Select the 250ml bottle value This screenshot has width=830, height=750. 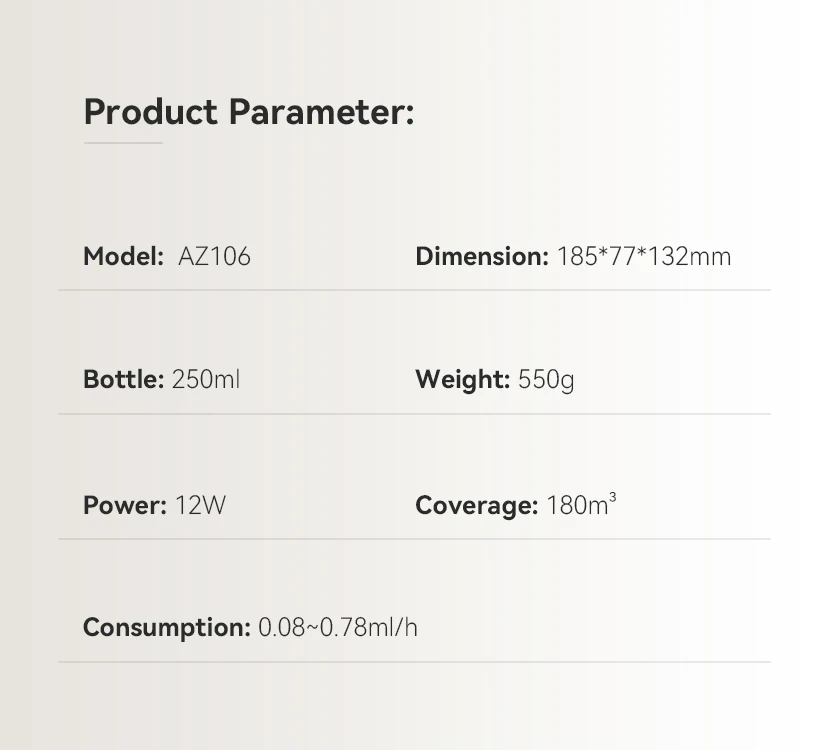pos(206,380)
